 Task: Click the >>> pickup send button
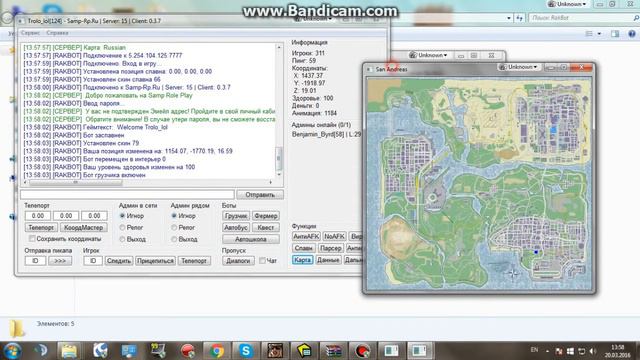(x=60, y=260)
